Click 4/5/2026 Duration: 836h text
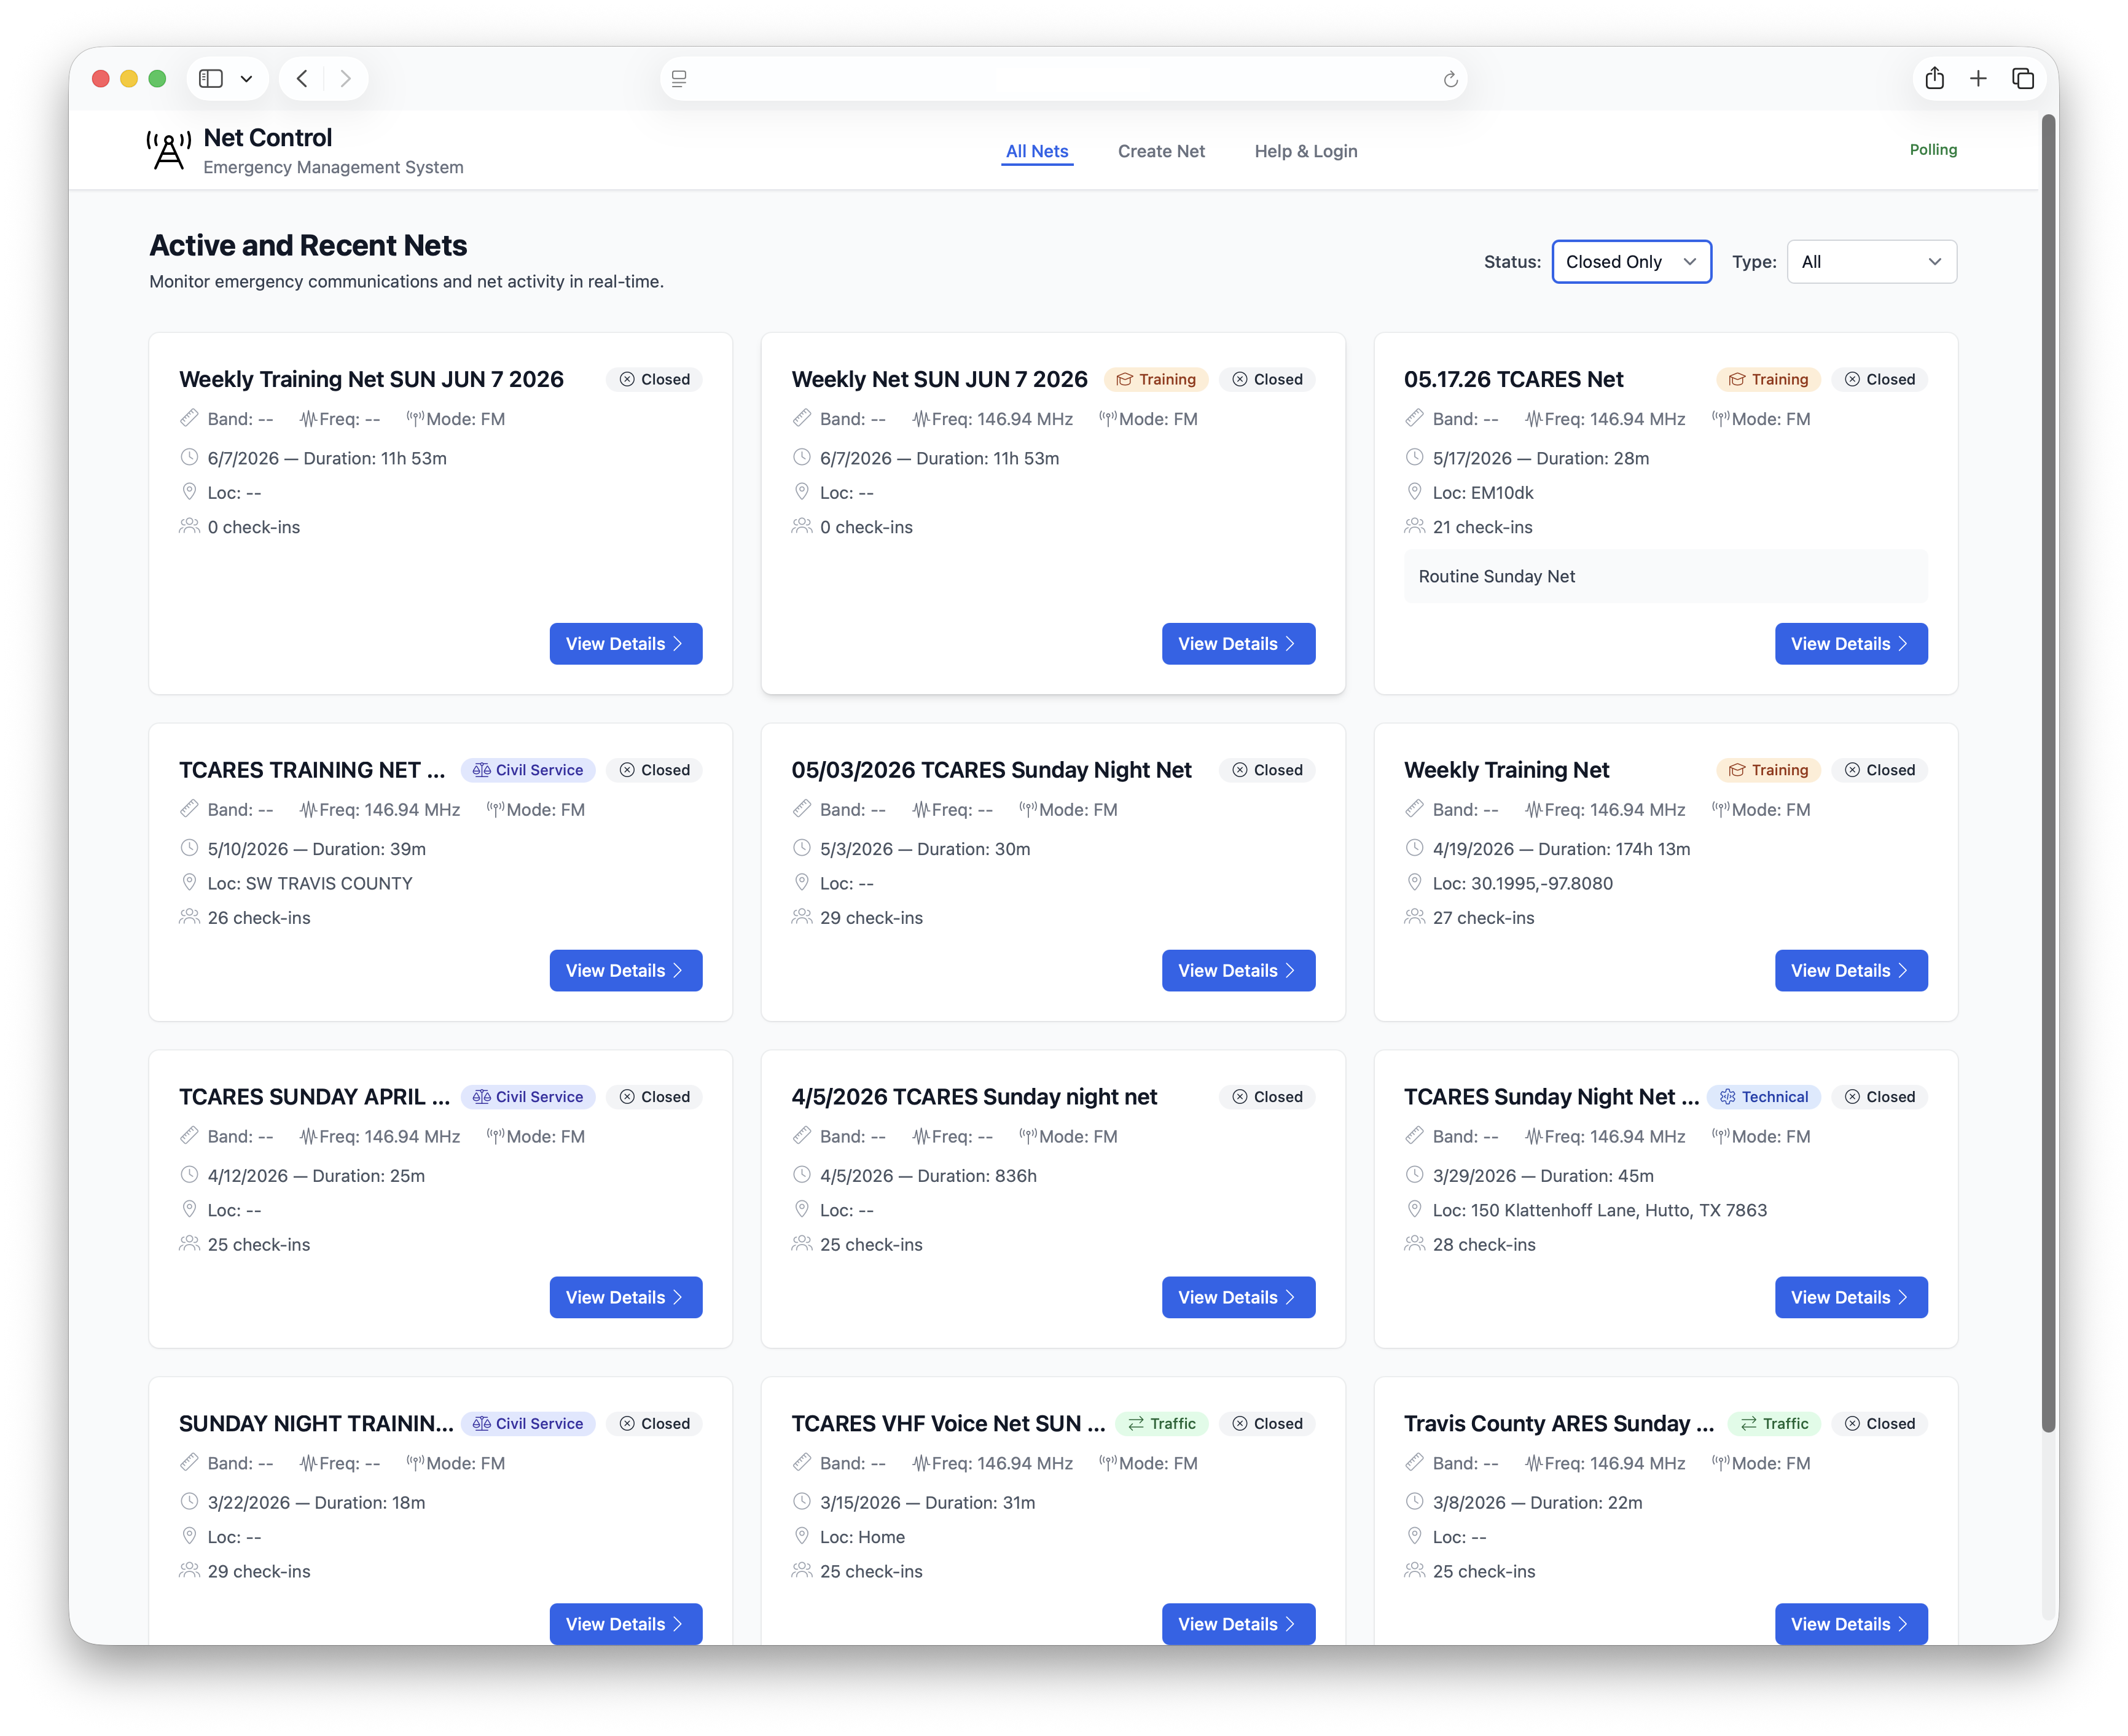Screen dimensions: 2128x1736 [x=928, y=1175]
